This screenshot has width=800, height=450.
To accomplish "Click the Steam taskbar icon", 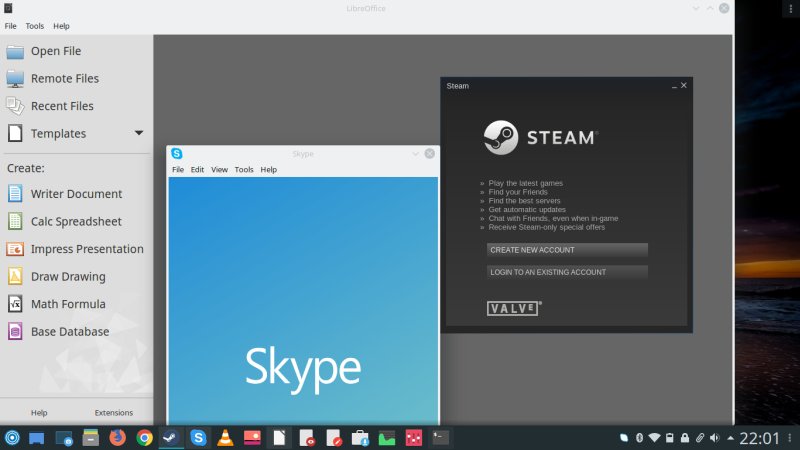I will click(172, 437).
